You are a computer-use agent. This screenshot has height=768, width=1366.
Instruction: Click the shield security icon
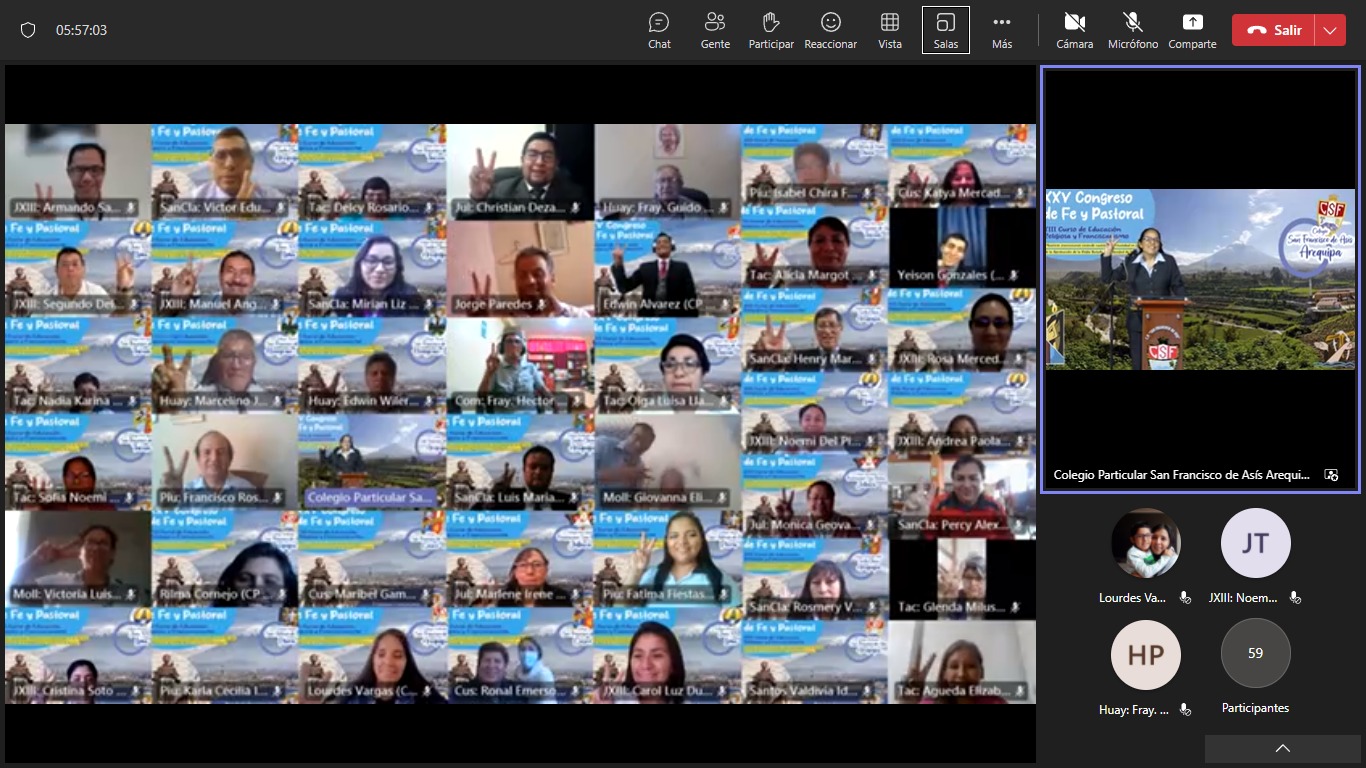28,30
